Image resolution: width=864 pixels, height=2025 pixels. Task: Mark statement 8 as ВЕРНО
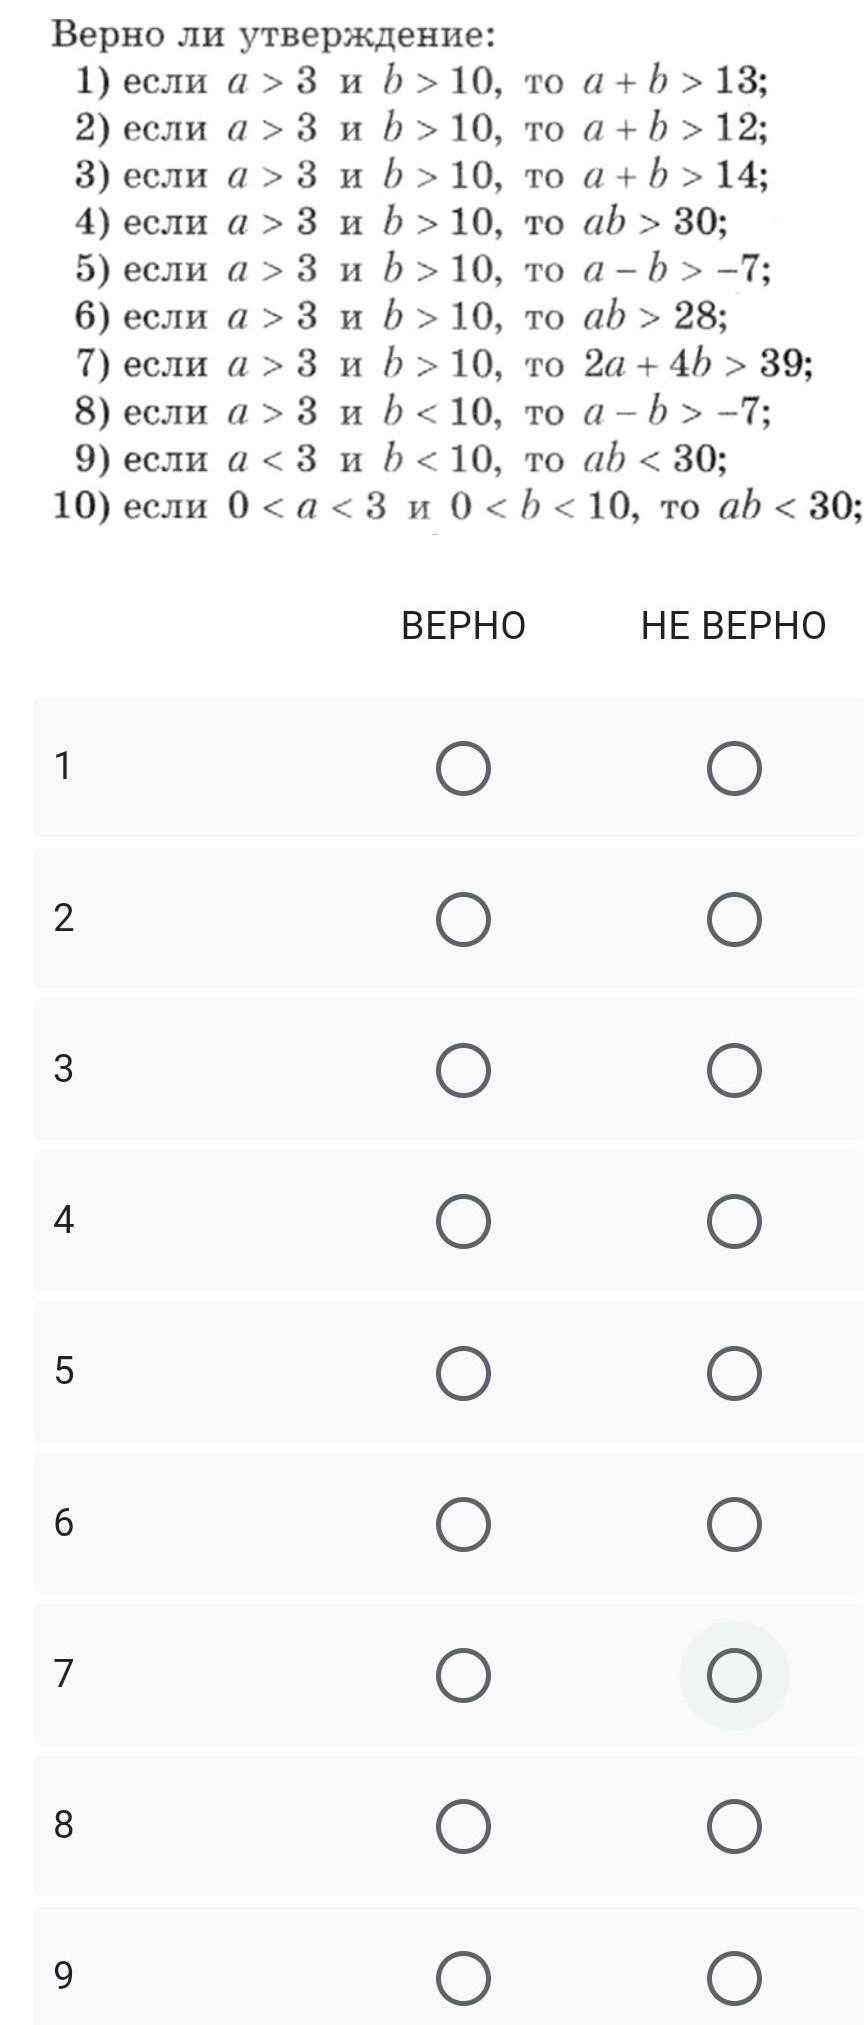click(463, 1827)
